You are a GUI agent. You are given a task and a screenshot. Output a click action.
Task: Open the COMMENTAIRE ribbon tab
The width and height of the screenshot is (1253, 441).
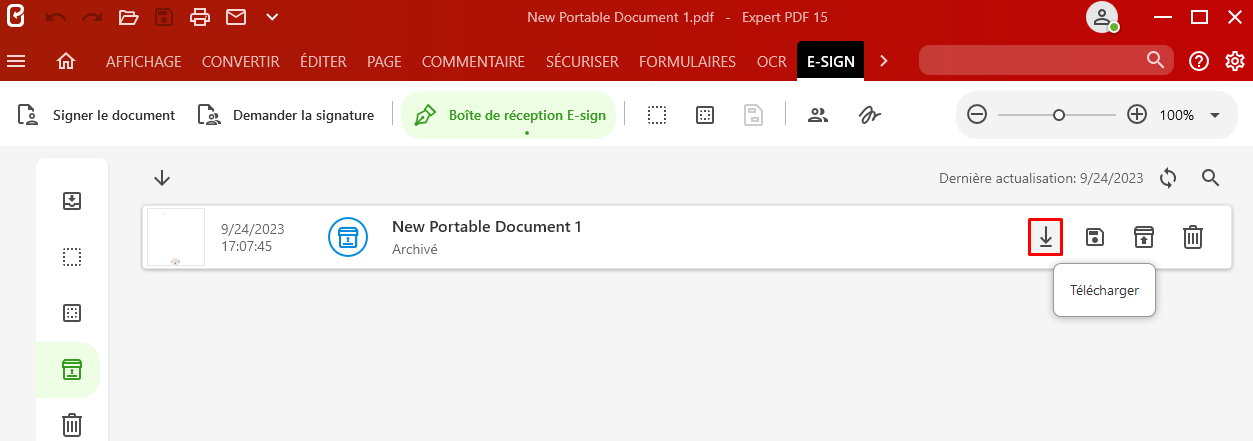[x=473, y=62]
